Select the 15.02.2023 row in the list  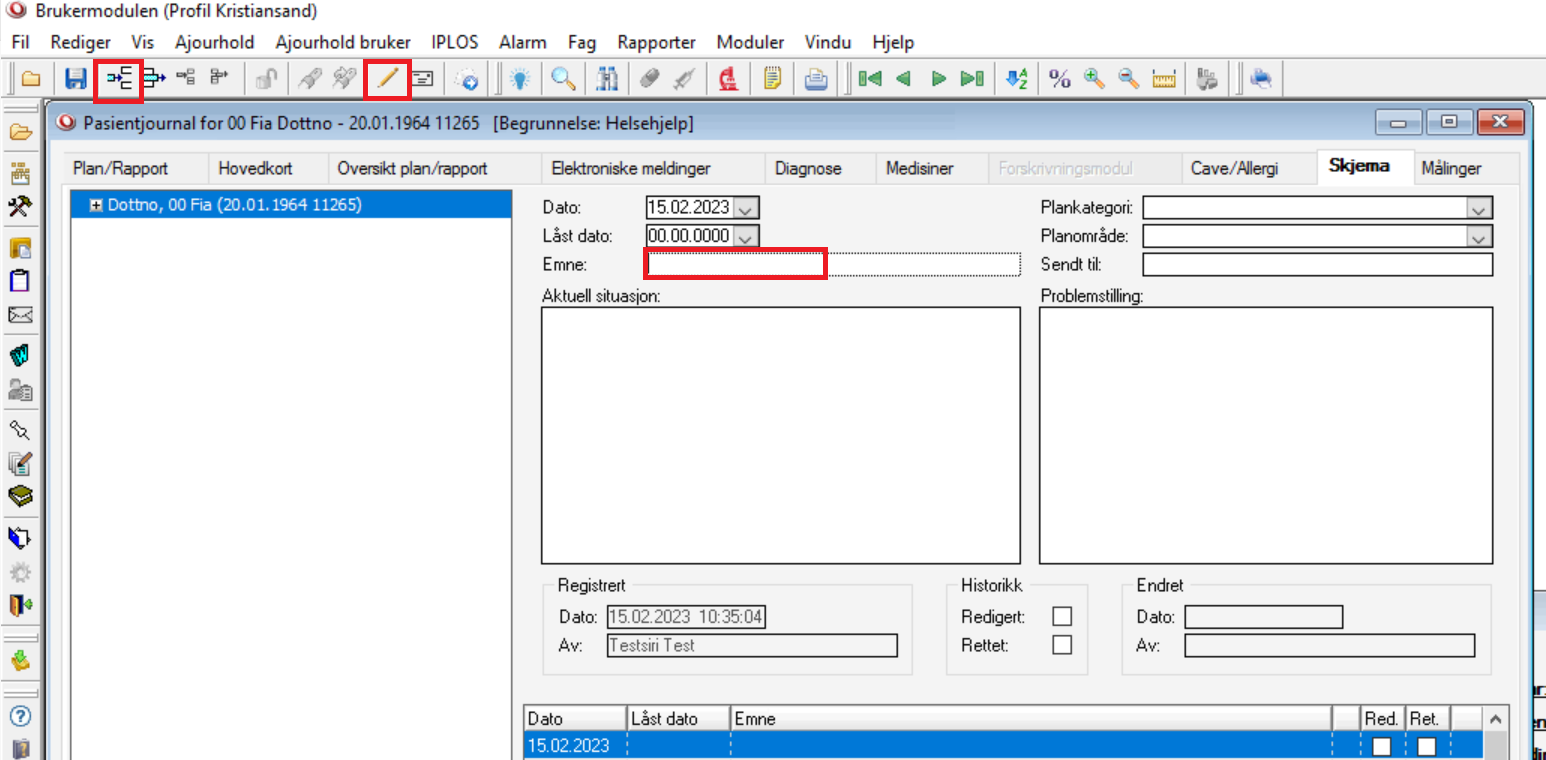1003,746
